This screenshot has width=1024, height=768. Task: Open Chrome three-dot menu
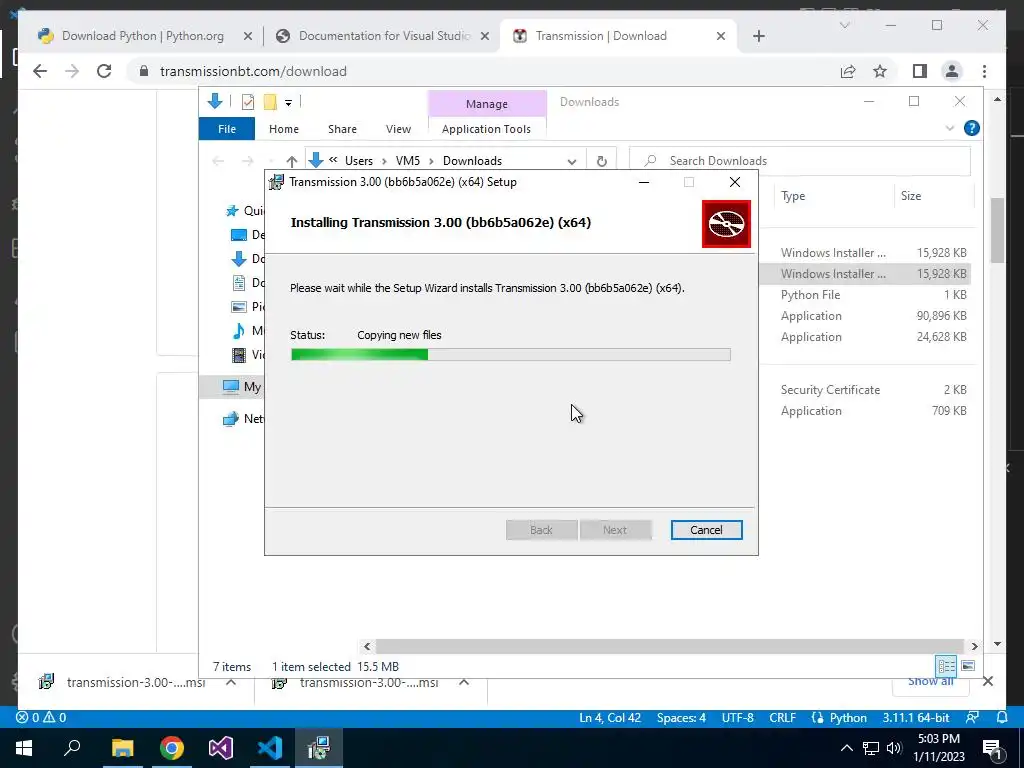point(984,71)
